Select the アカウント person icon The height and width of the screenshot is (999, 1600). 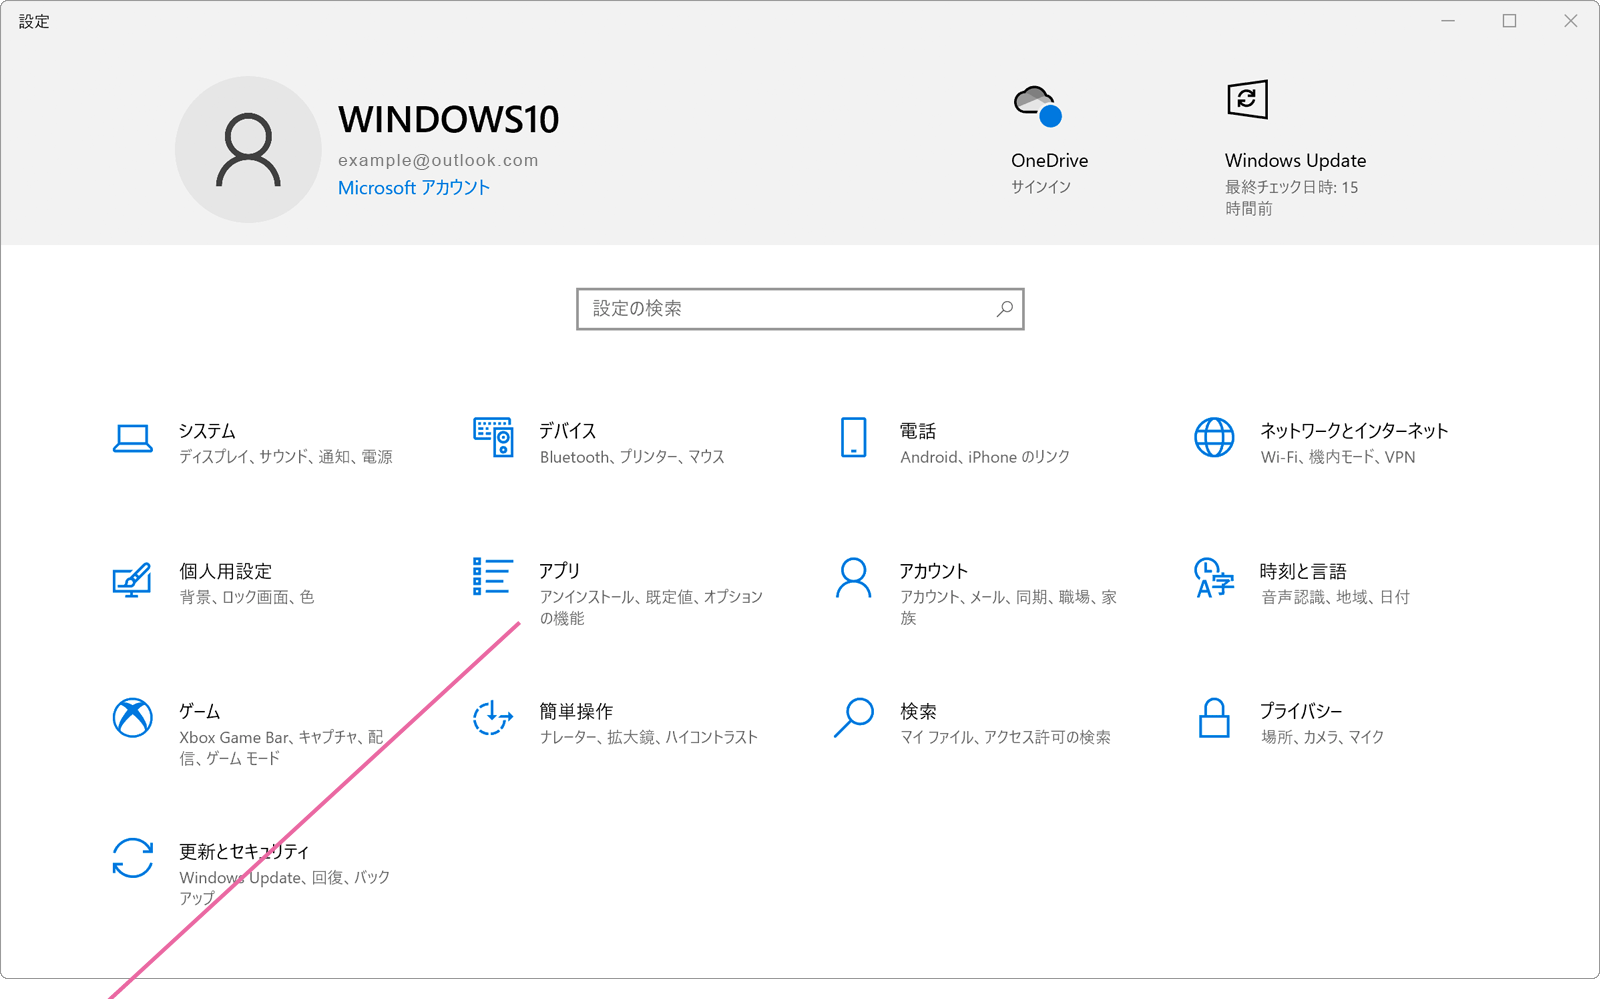point(853,578)
